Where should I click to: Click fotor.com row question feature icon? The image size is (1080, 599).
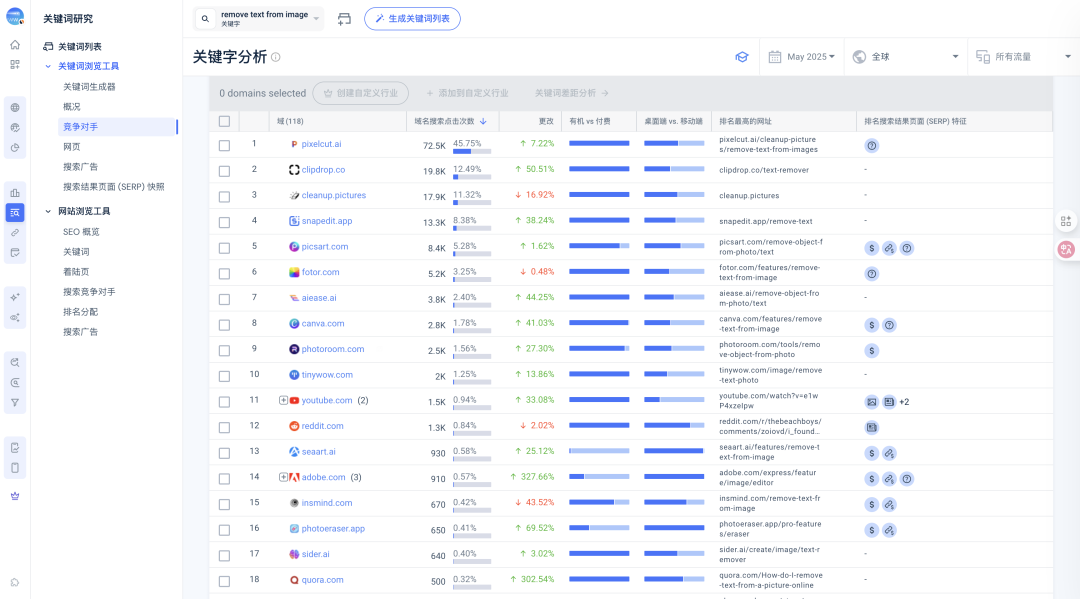871,274
